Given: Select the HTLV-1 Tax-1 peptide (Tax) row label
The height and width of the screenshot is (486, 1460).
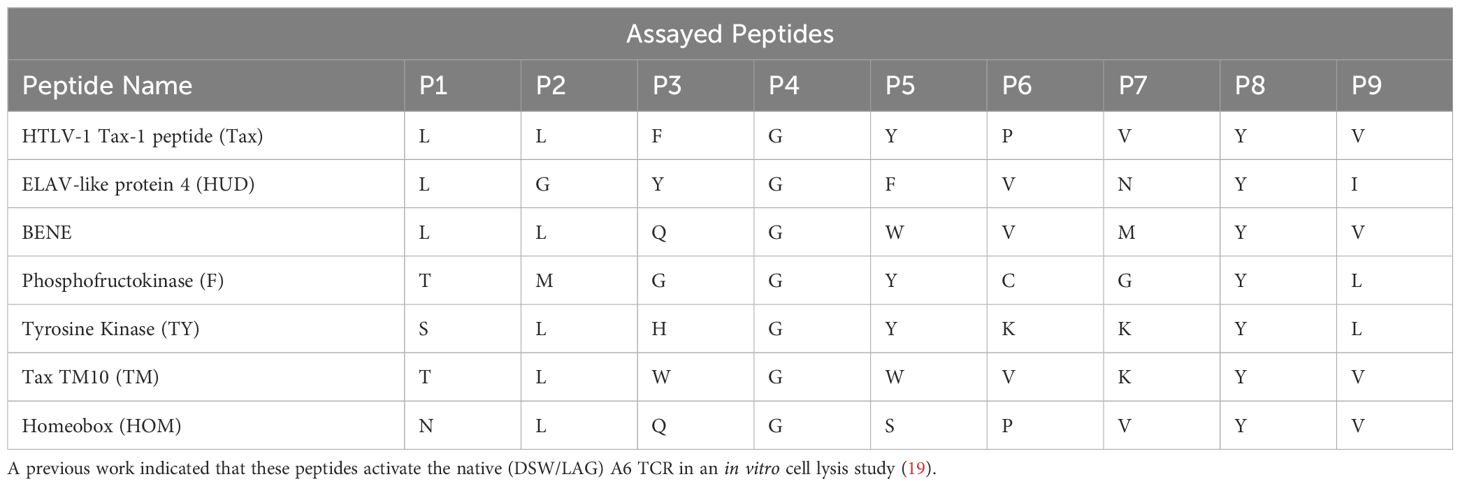Looking at the screenshot, I should (x=142, y=136).
